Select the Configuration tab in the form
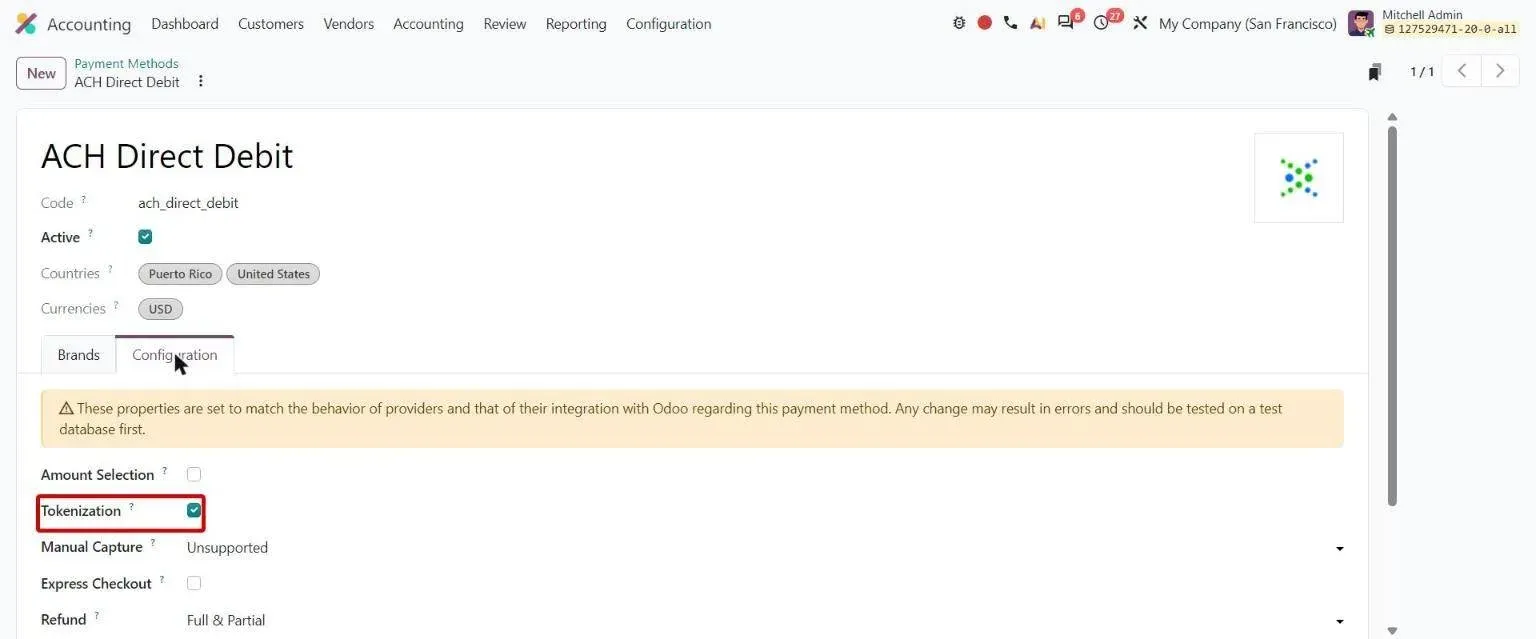 click(175, 355)
